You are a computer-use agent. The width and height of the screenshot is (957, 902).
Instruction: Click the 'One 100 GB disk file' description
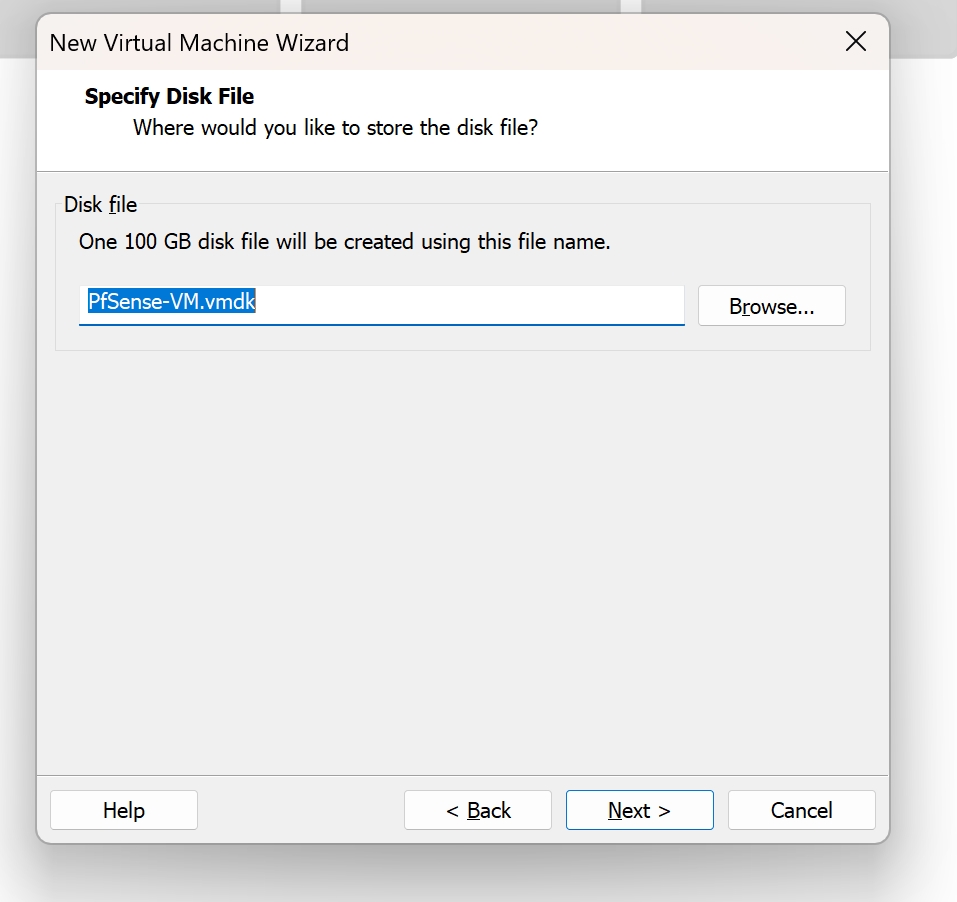[x=344, y=242]
